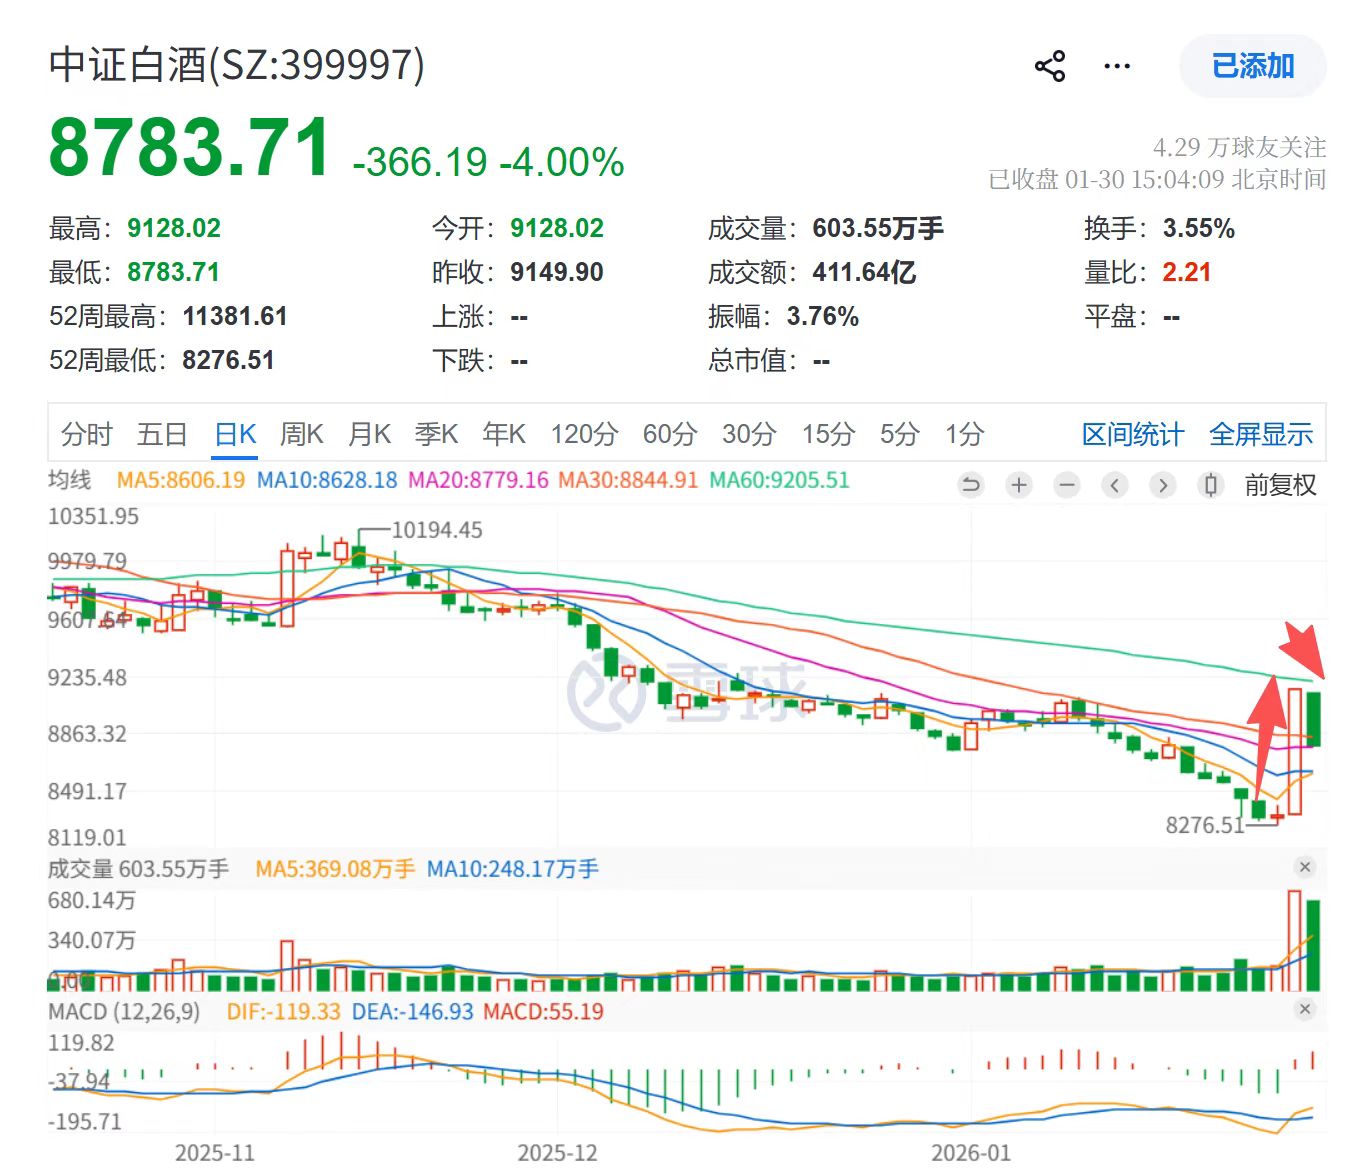The width and height of the screenshot is (1352, 1172).
Task: Click the MA10:8628.18 legend label
Action: (327, 480)
